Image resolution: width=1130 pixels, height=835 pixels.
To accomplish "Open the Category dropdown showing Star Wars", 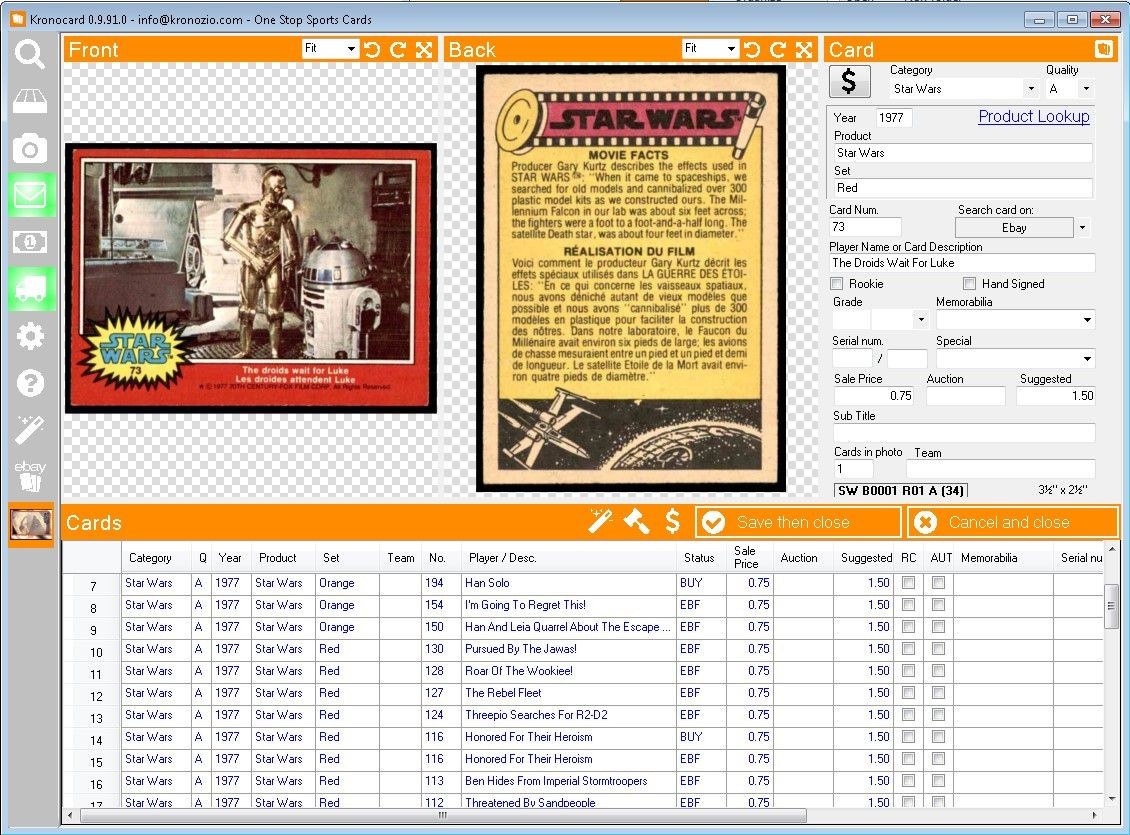I will point(964,89).
